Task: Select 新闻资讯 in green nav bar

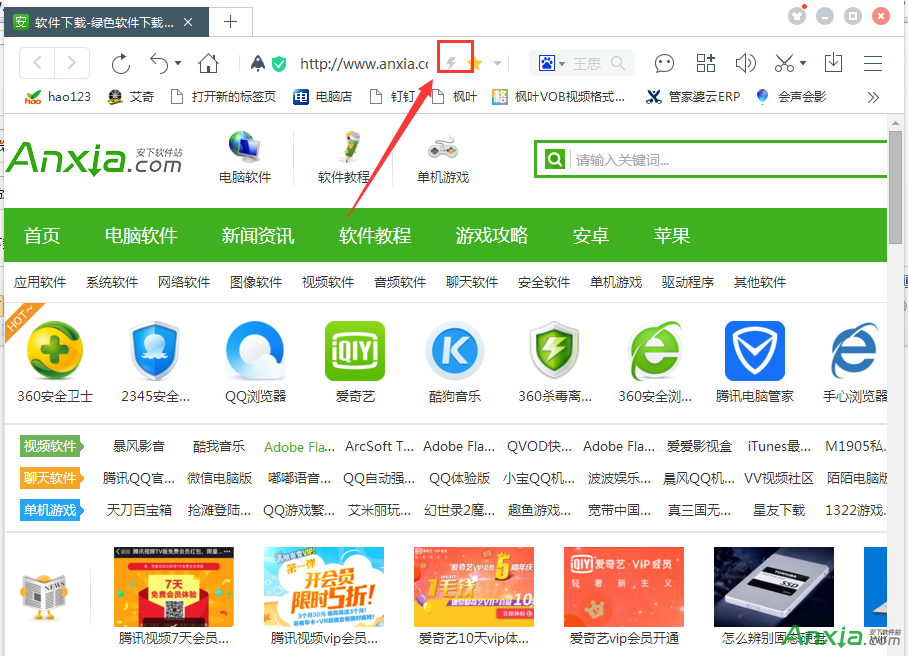Action: coord(258,236)
